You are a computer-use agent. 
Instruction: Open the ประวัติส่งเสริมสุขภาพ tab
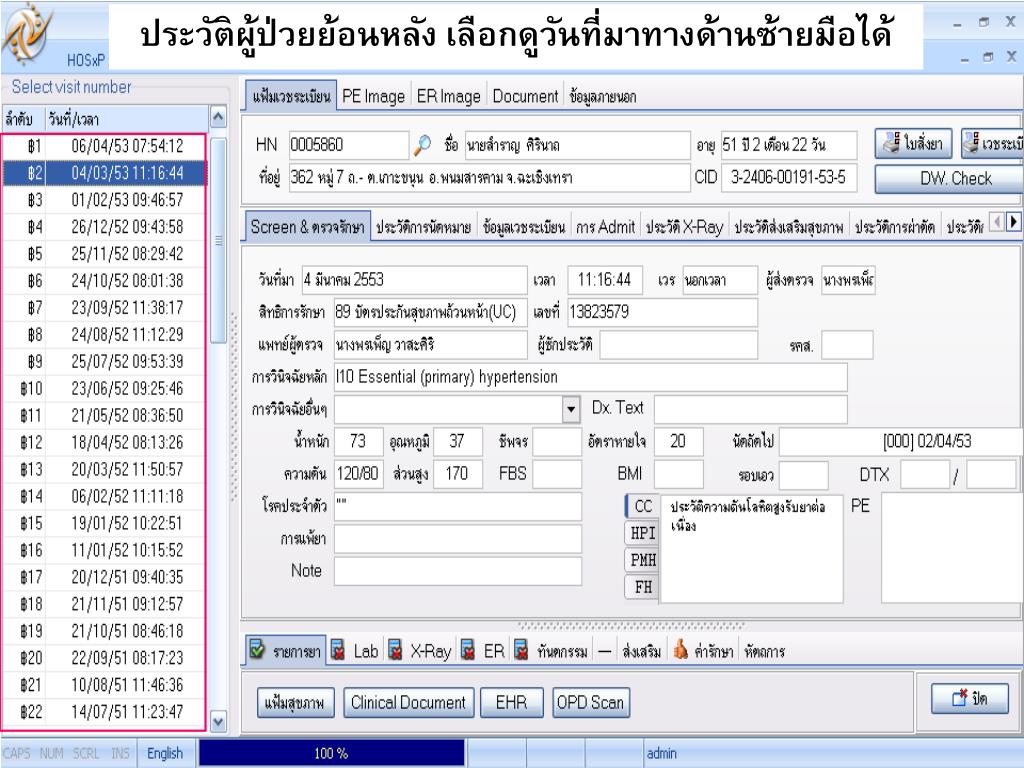pos(788,227)
